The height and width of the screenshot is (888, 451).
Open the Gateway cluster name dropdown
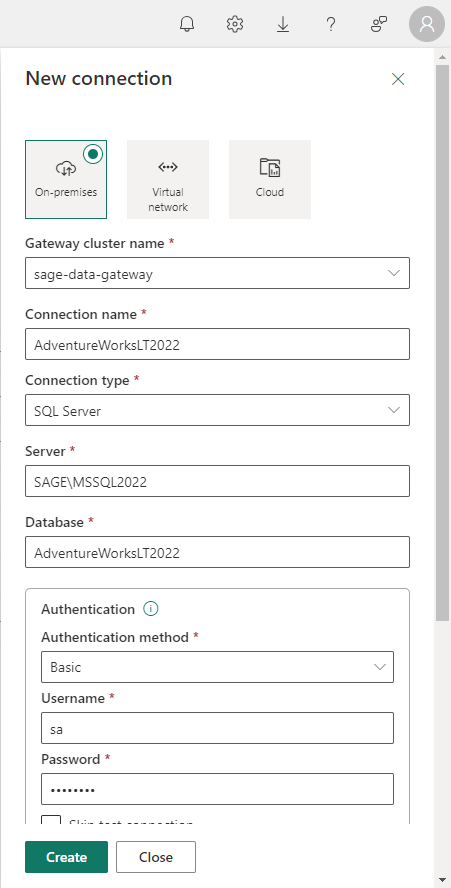tap(217, 273)
